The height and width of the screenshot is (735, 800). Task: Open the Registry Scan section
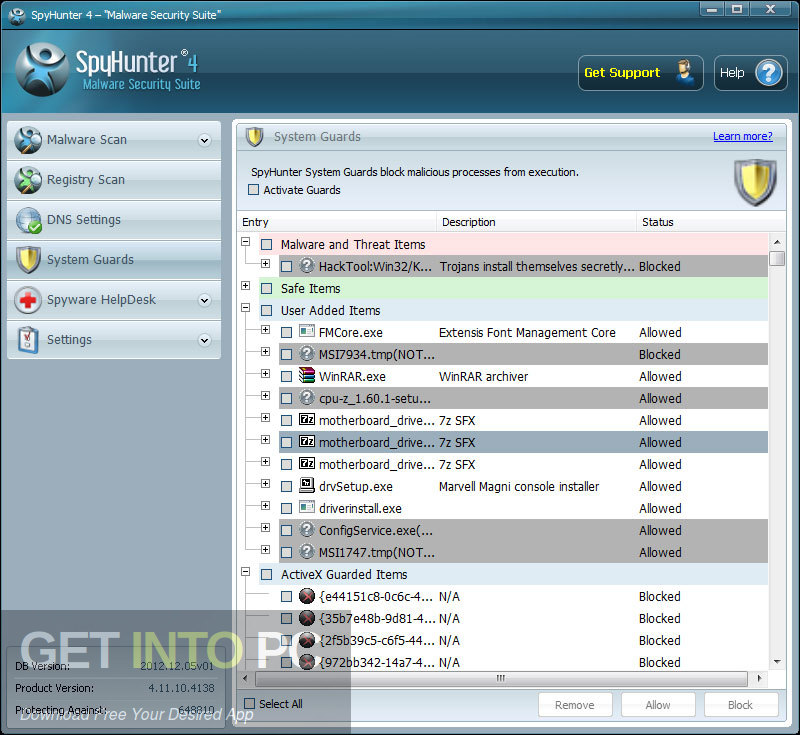[x=114, y=180]
